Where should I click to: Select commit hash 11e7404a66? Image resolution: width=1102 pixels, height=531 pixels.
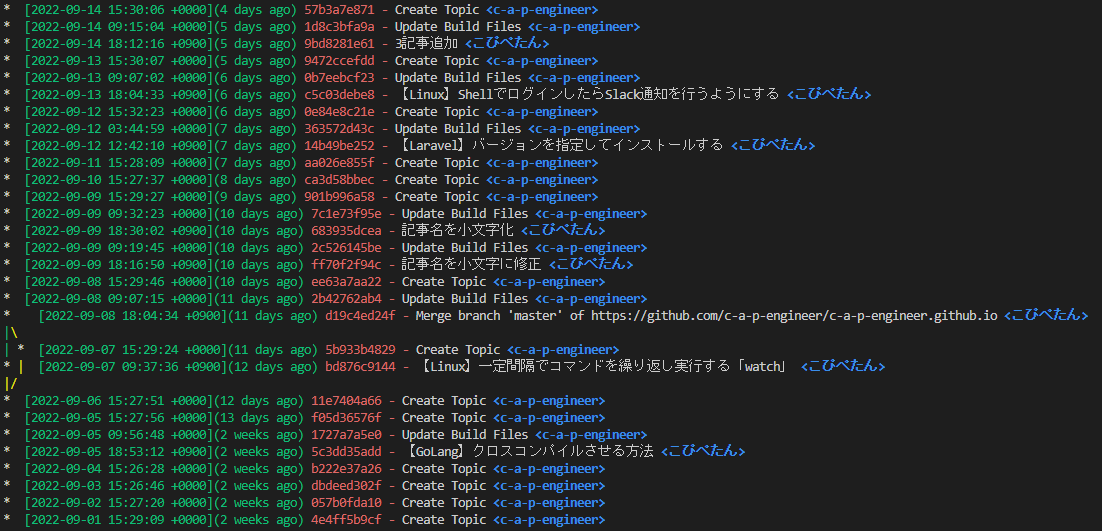tap(346, 400)
